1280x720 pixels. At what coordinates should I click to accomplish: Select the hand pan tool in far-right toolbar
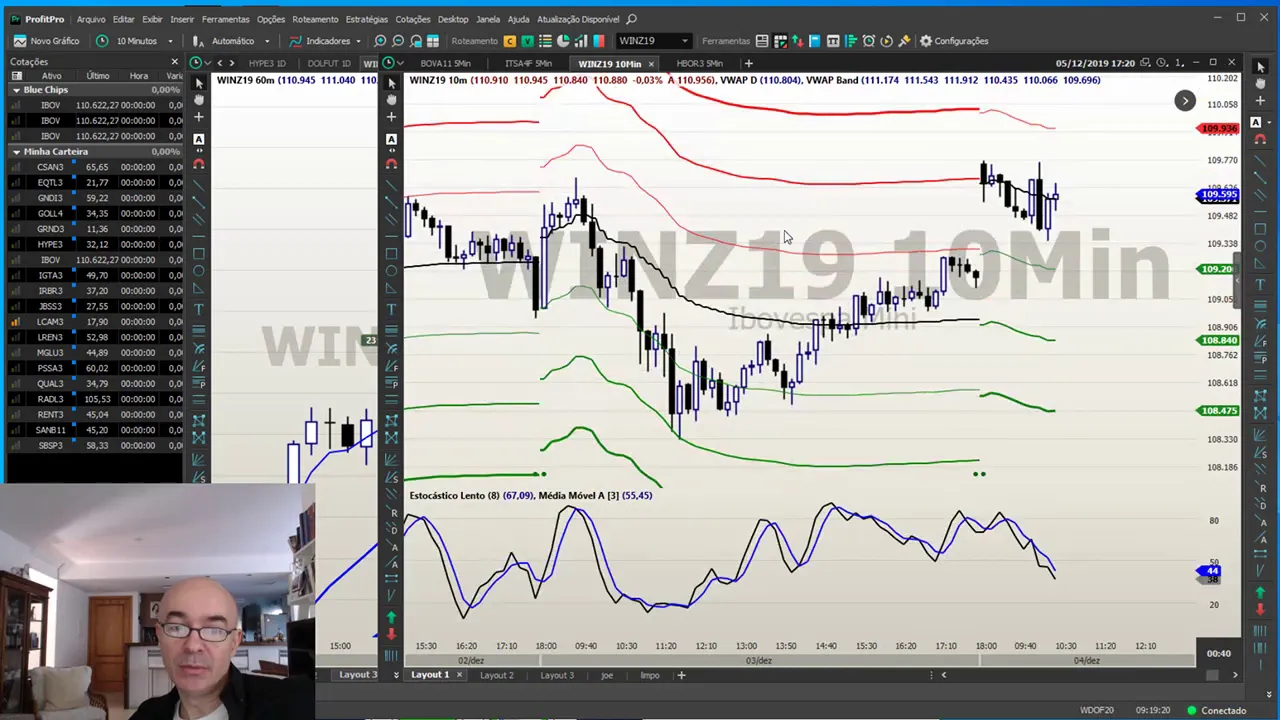pos(1260,85)
